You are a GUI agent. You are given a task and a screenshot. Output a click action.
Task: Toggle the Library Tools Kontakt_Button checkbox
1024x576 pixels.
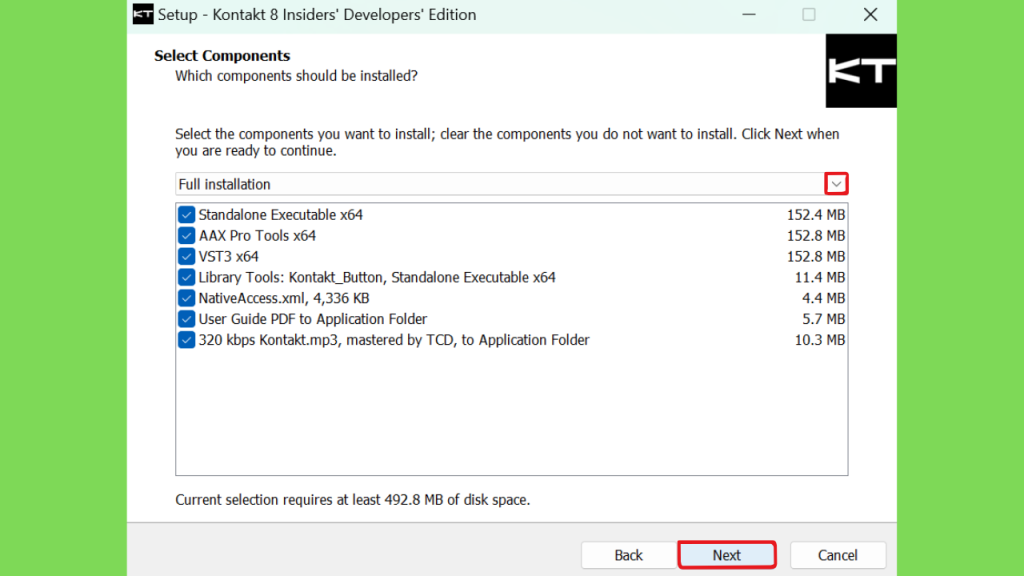[x=186, y=278]
